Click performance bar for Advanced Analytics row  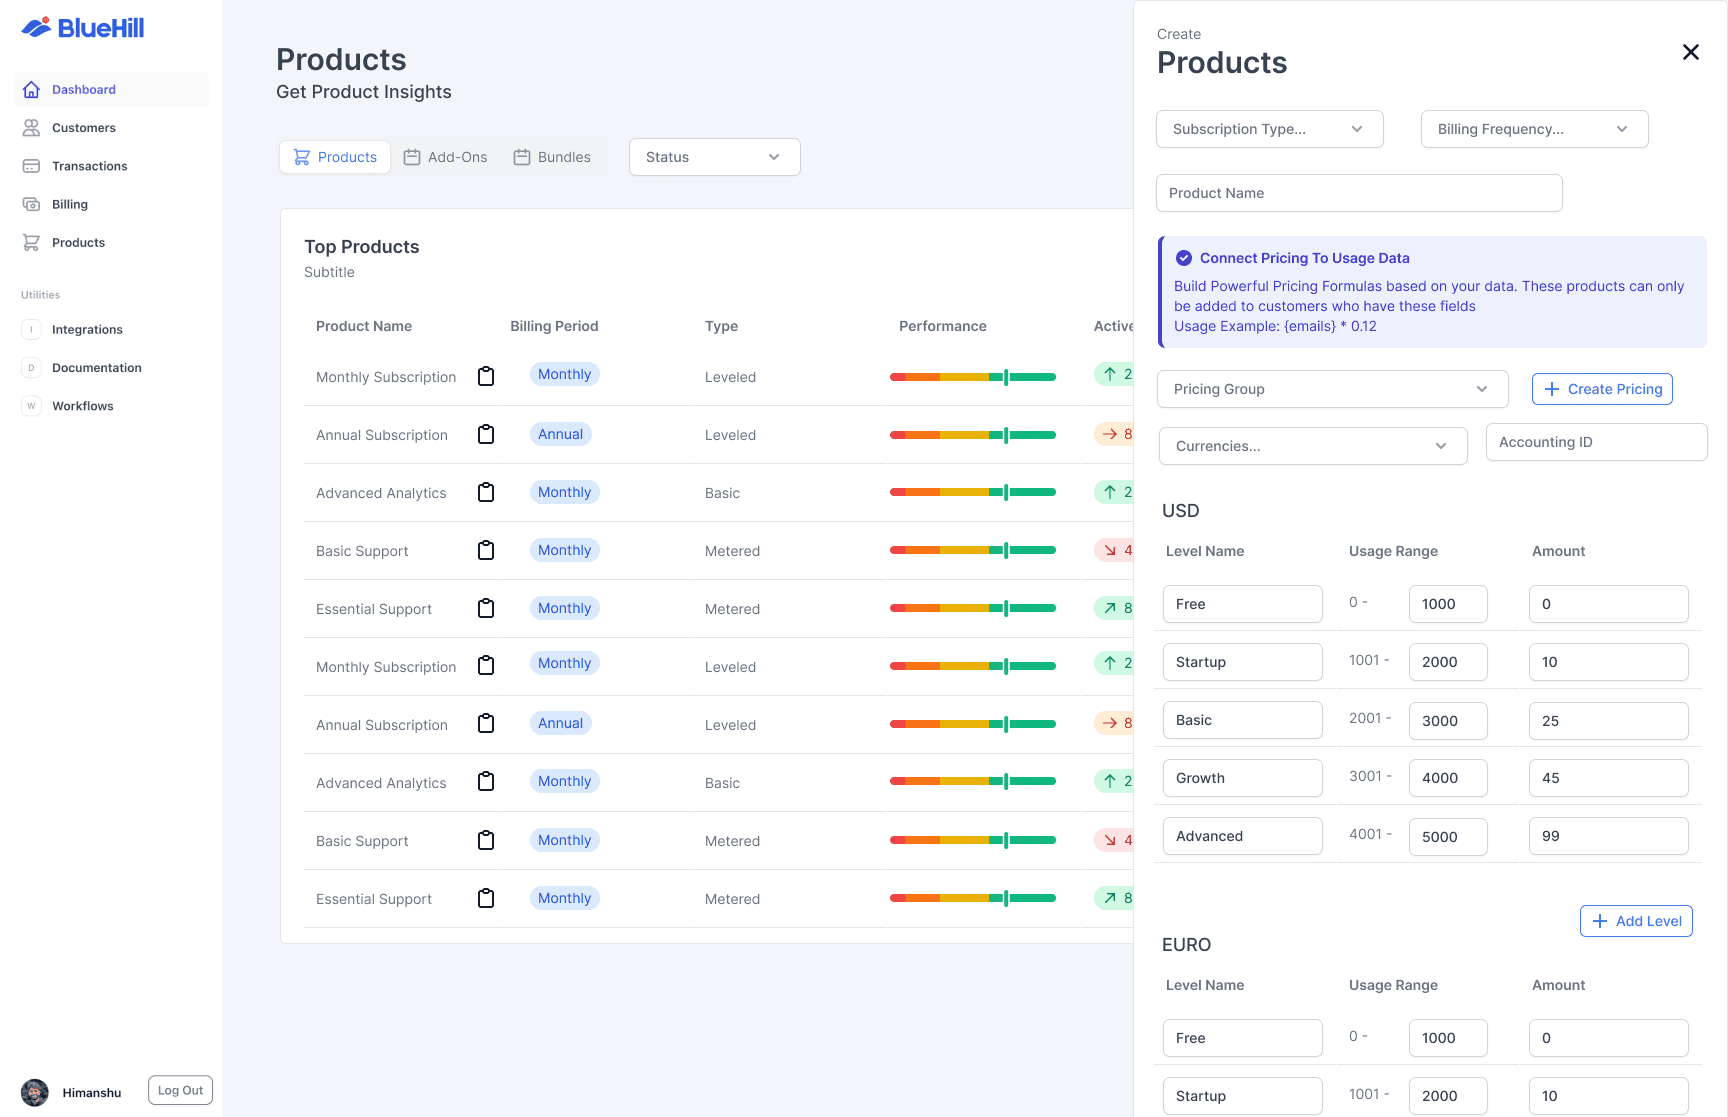(972, 492)
